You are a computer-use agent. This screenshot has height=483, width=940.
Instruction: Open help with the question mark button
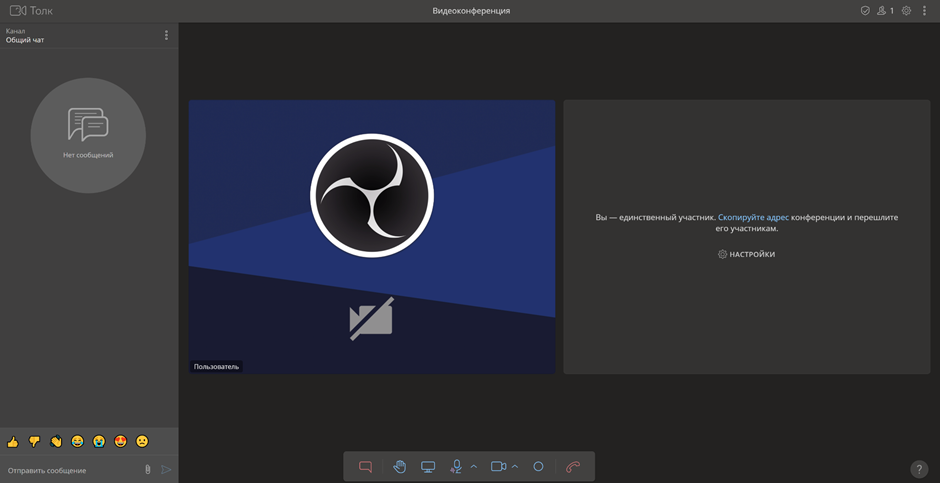tap(919, 469)
